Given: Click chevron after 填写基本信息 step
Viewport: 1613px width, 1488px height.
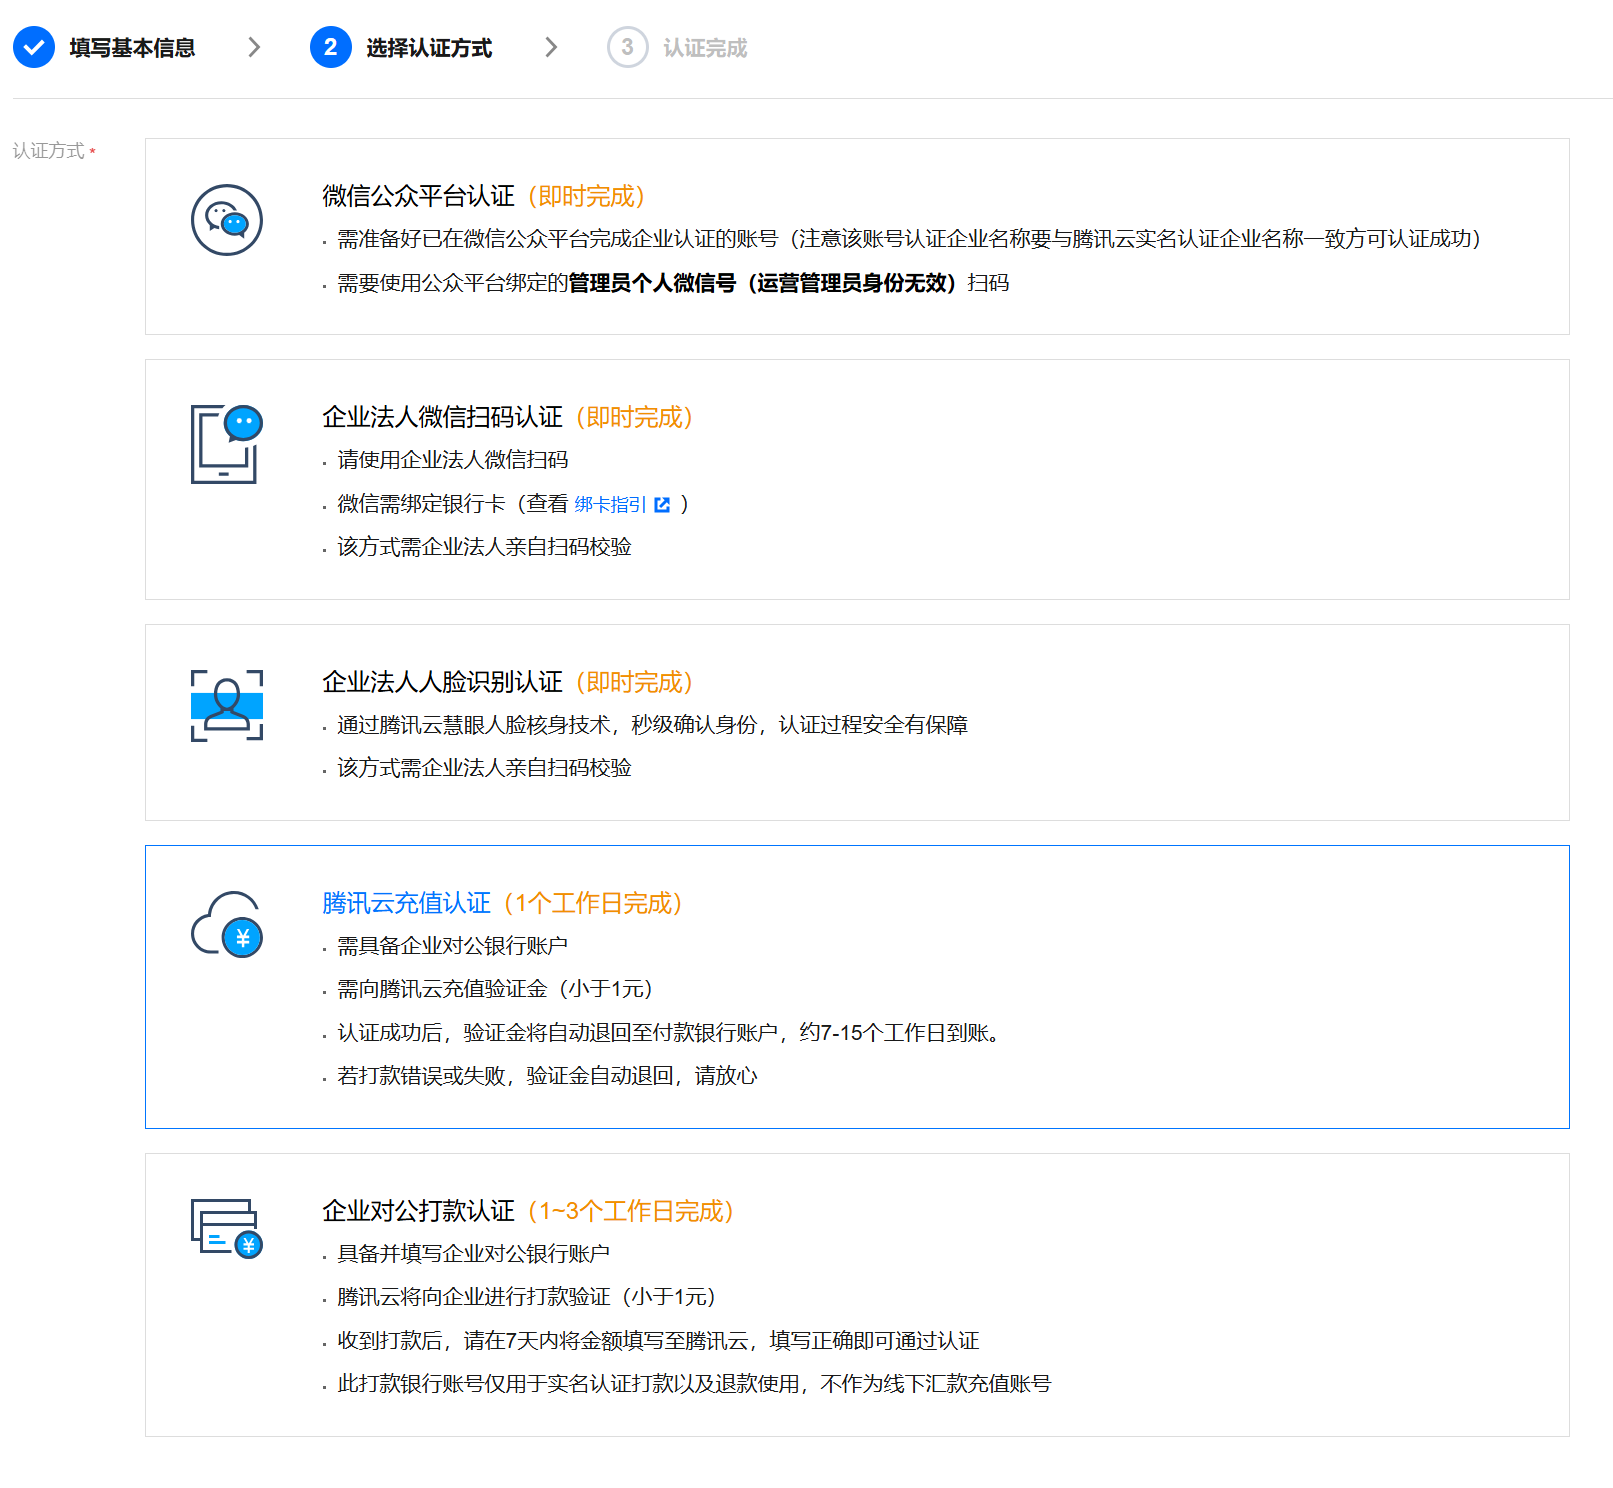Looking at the screenshot, I should [254, 47].
